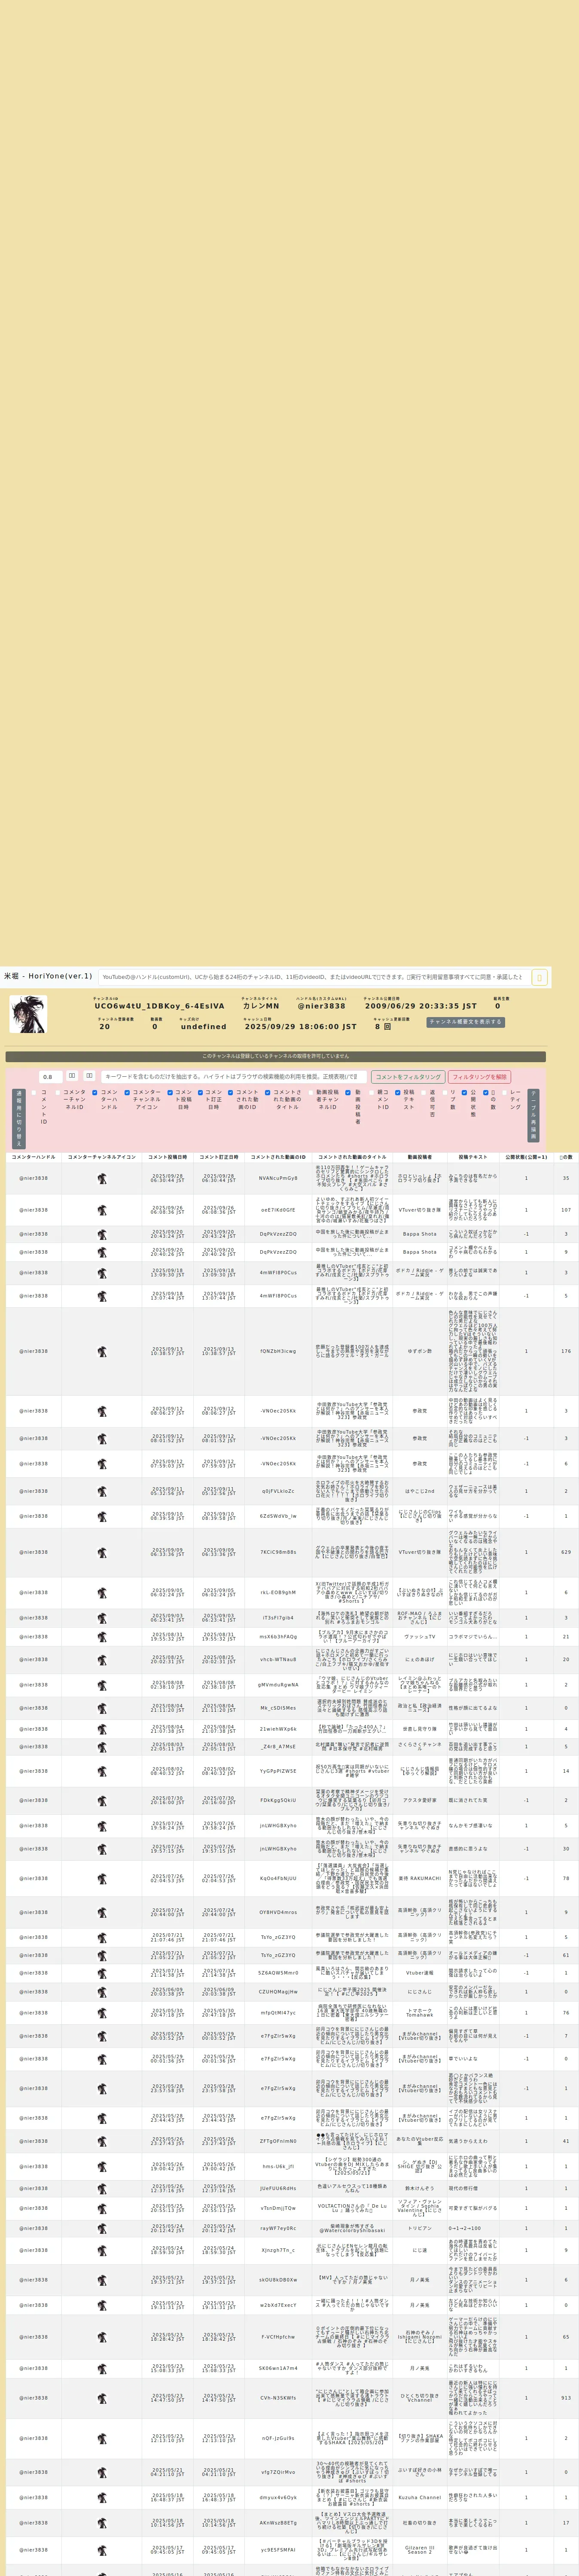The height and width of the screenshot is (2576, 579).
Task: Click video ID KqOo4FbNjUU cell
Action: pos(278,1879)
